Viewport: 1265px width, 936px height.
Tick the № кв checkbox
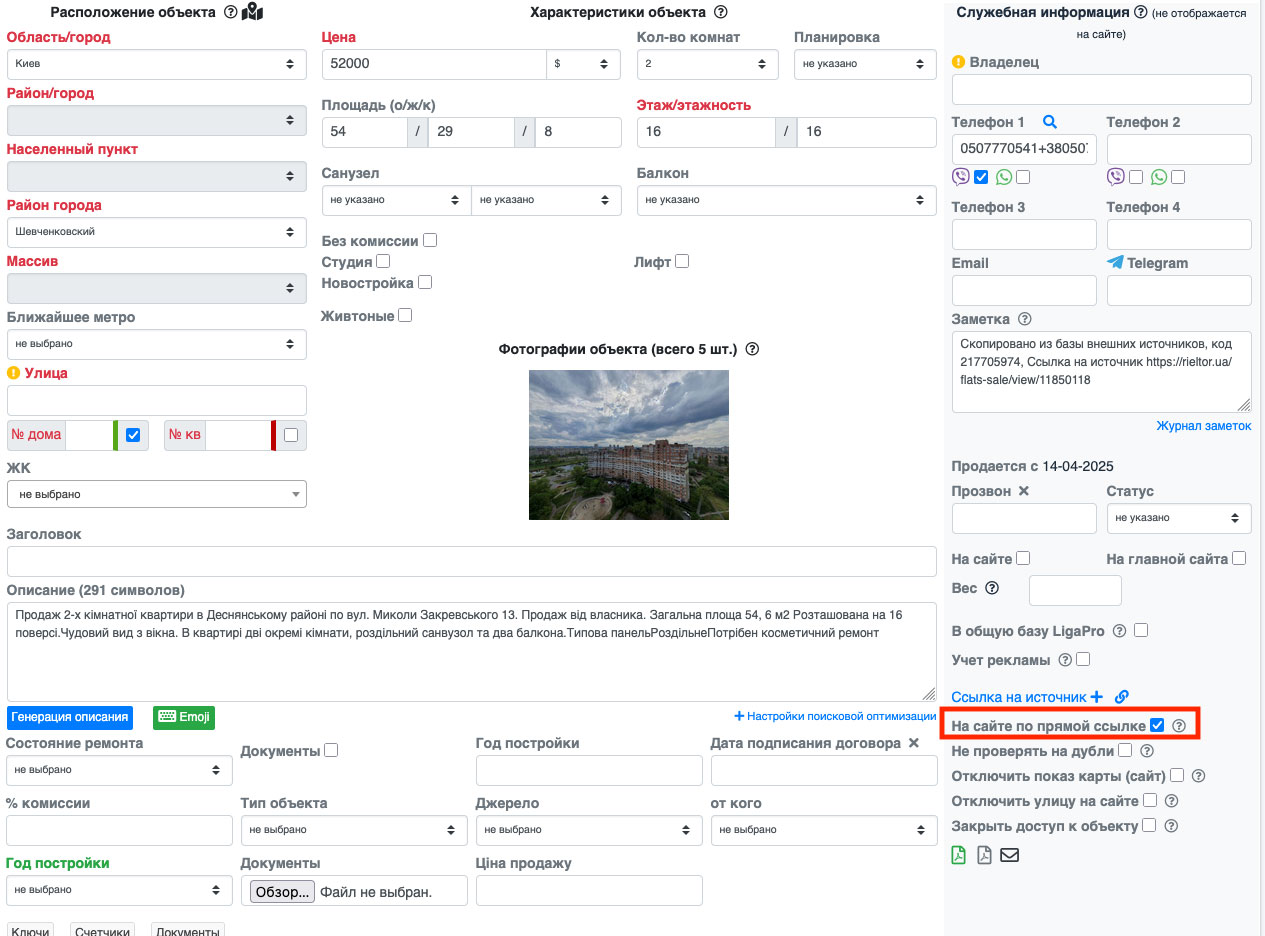[x=291, y=435]
